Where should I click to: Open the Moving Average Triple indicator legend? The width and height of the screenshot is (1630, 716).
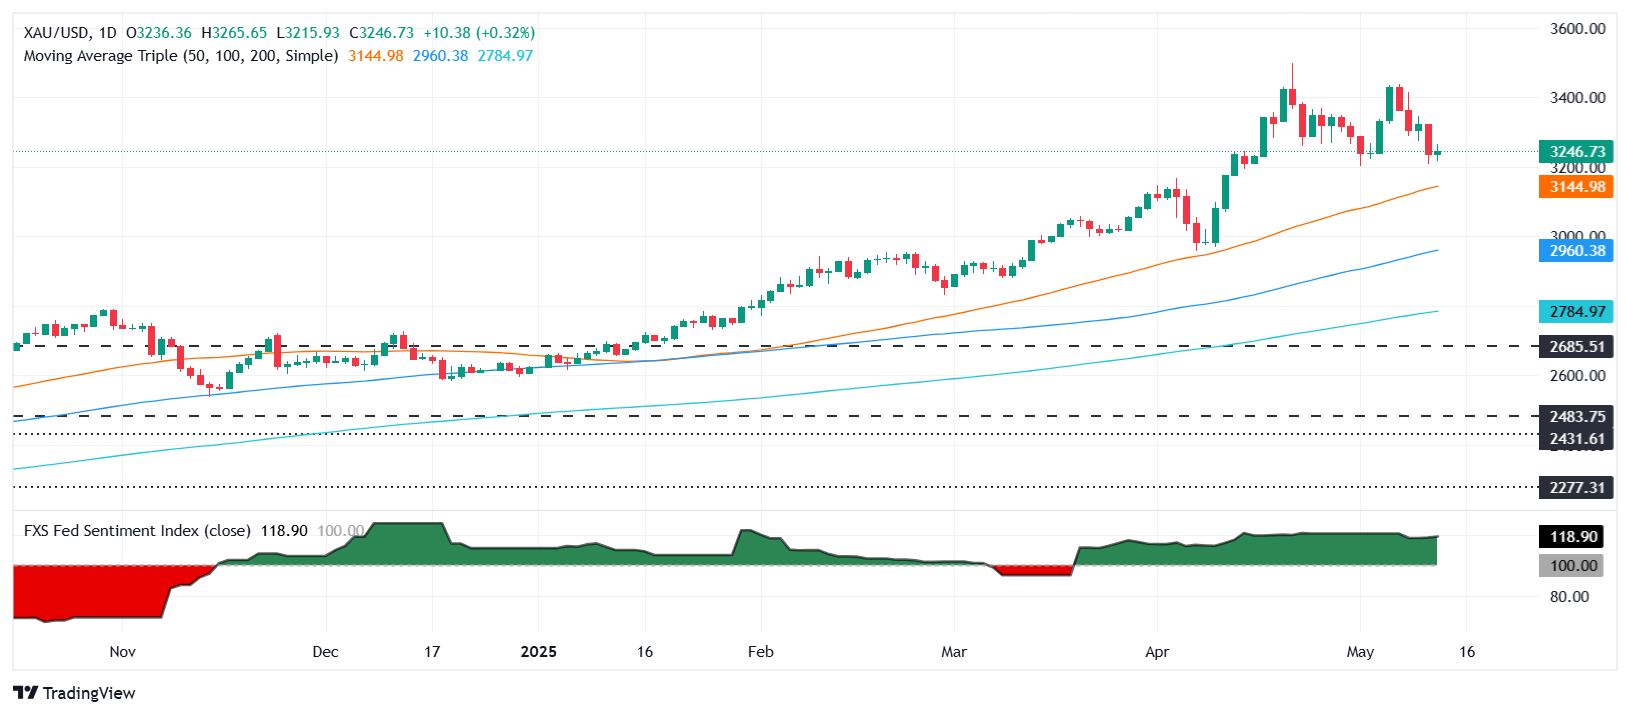180,56
